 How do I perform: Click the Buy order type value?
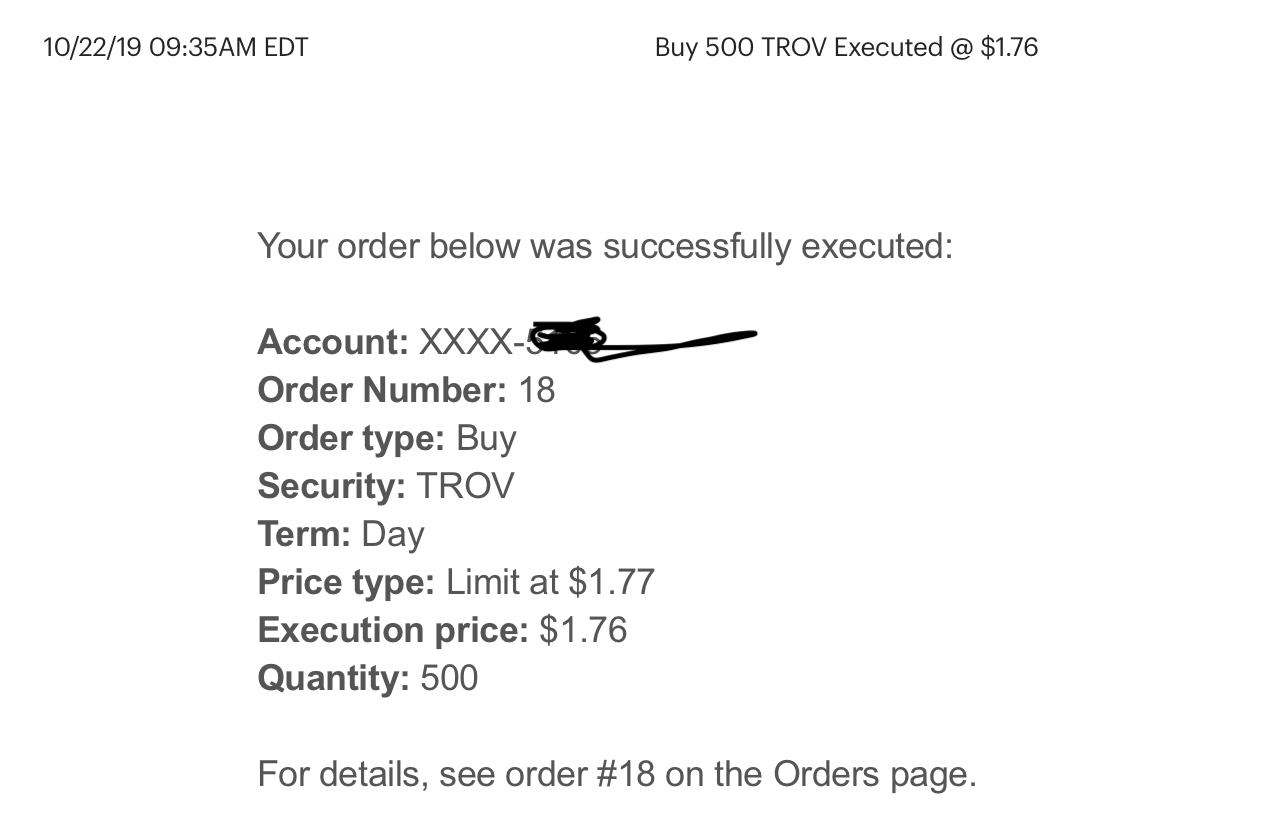[x=486, y=438]
